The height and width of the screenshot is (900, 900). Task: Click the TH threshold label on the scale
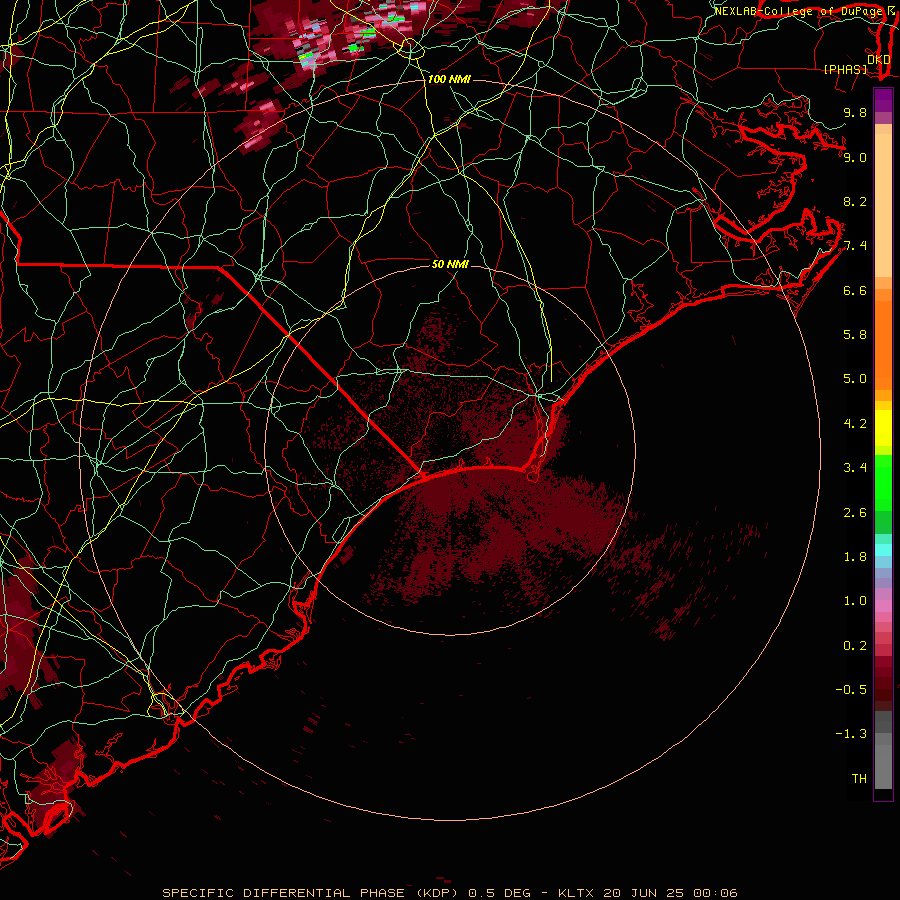[x=859, y=779]
